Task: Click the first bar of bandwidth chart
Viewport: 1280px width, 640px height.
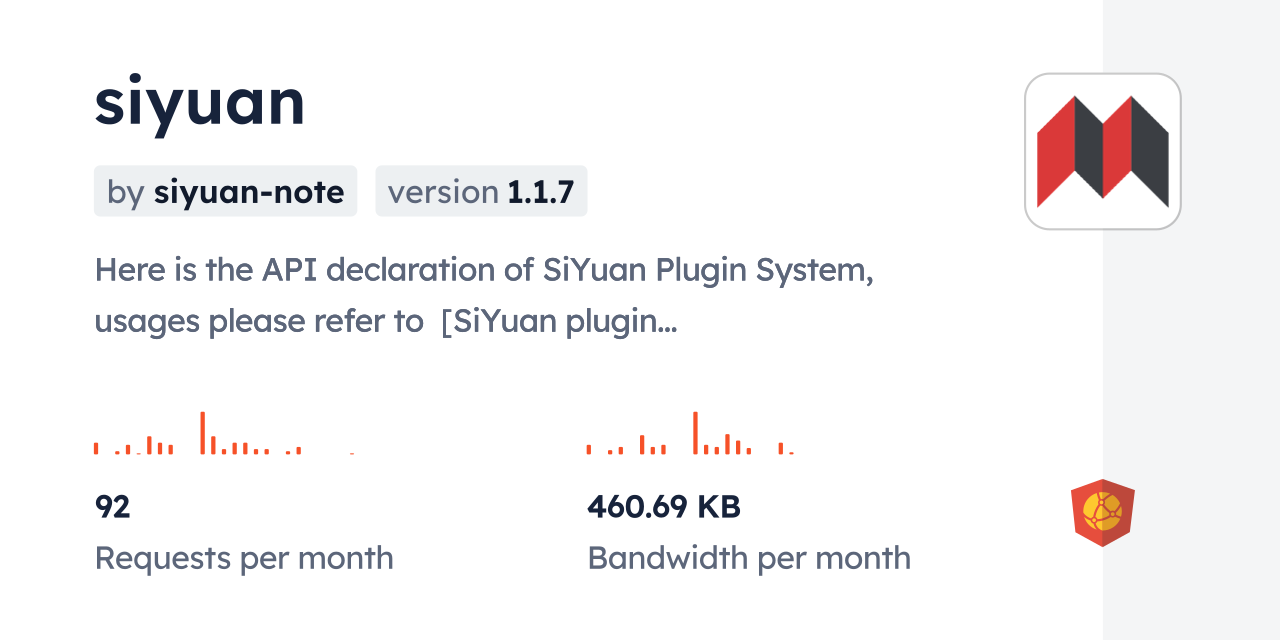Action: (x=589, y=449)
